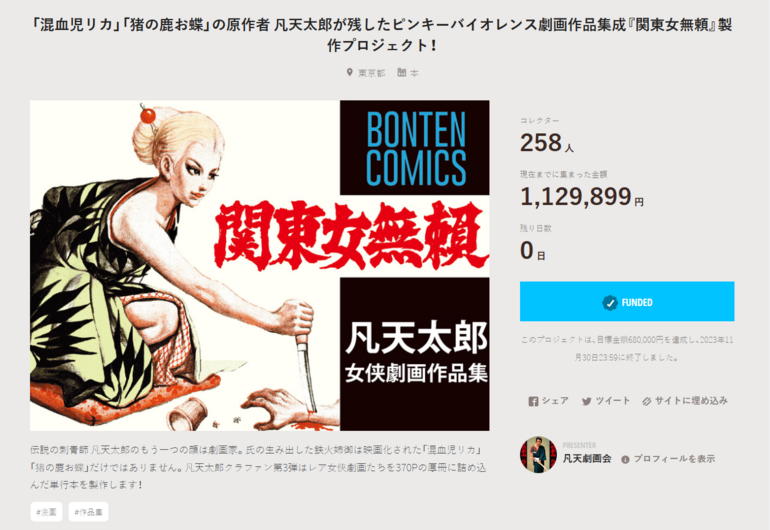Open the プロフィールを表示 profile link
The image size is (770, 530).
(674, 459)
